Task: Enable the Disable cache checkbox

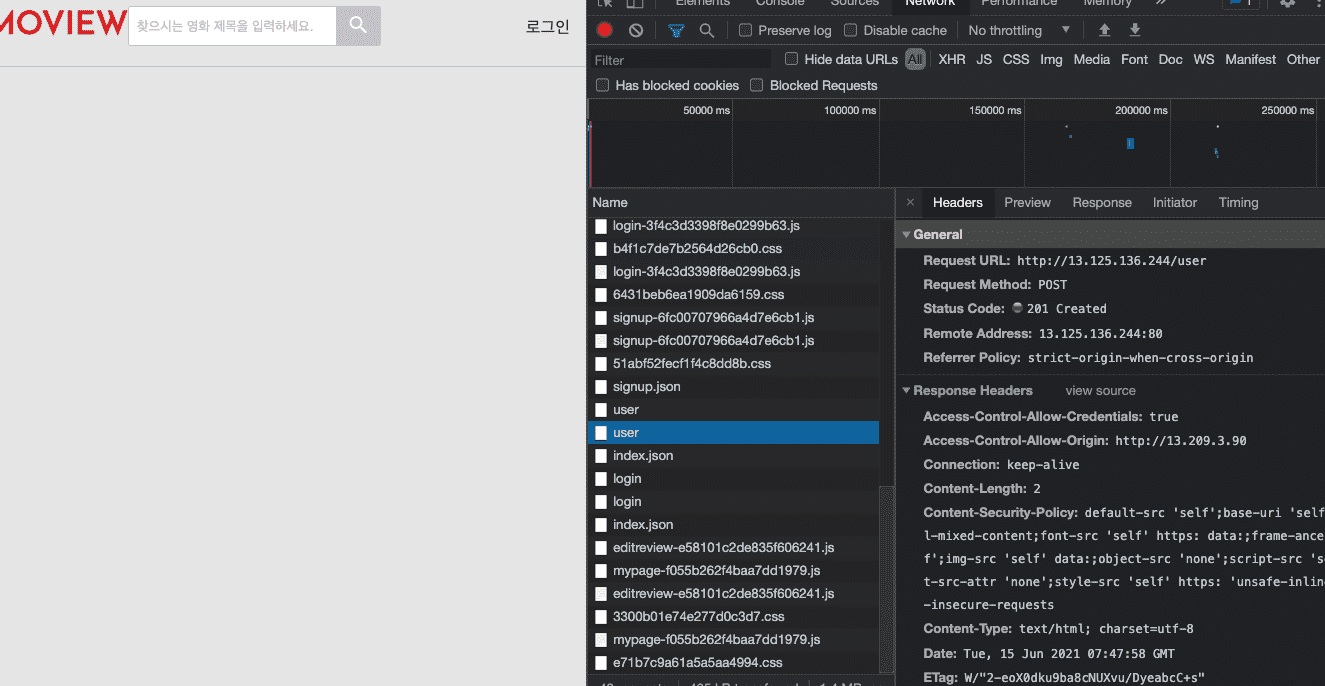Action: (x=850, y=30)
